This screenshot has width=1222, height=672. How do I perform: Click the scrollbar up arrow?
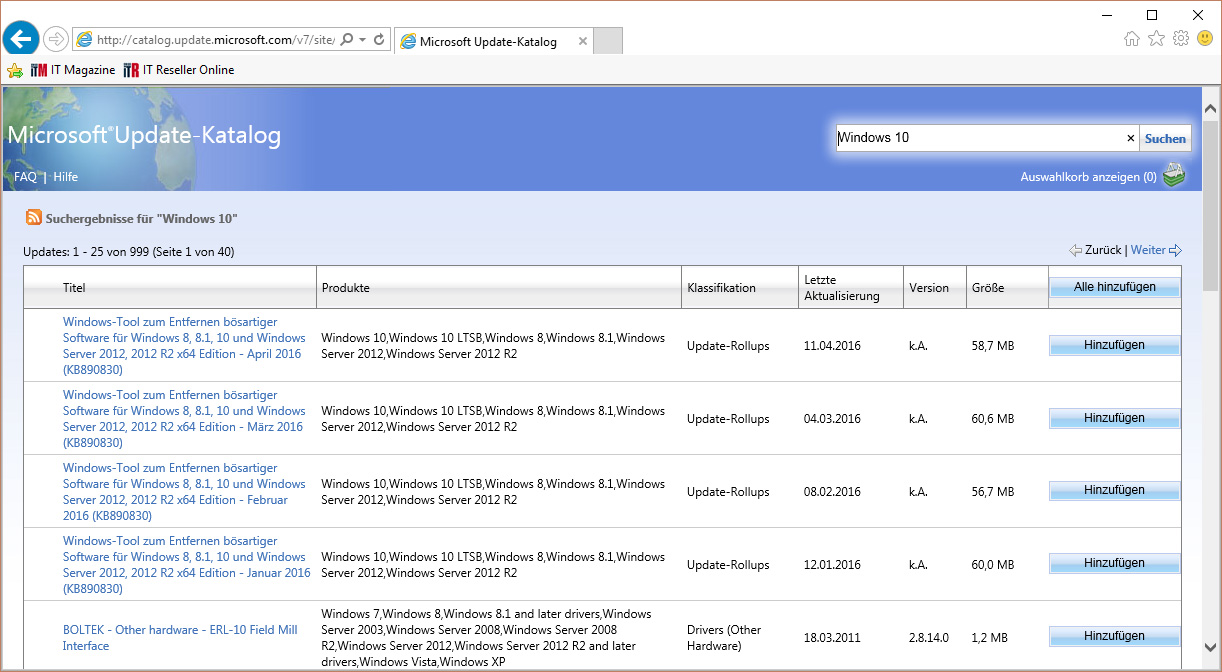point(1210,107)
